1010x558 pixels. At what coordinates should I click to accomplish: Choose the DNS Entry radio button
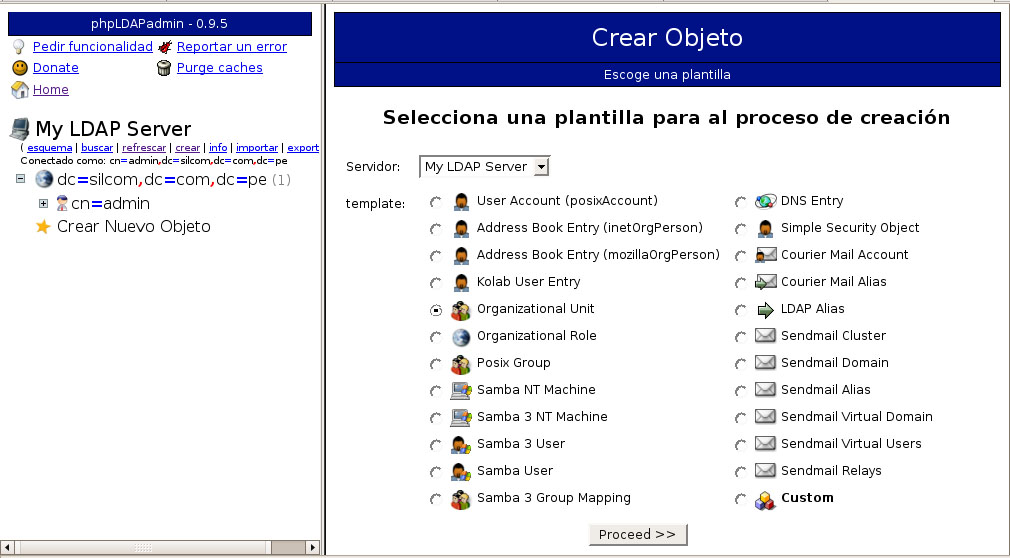pyautogui.click(x=740, y=202)
